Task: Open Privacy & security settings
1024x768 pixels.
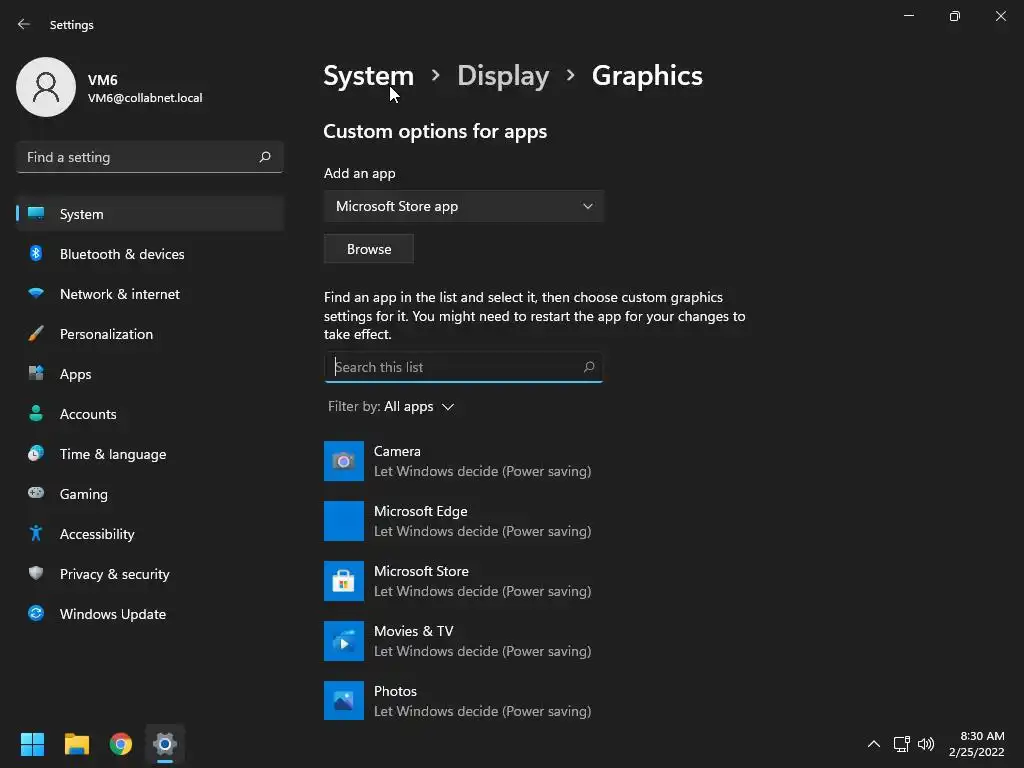Action: coord(114,574)
